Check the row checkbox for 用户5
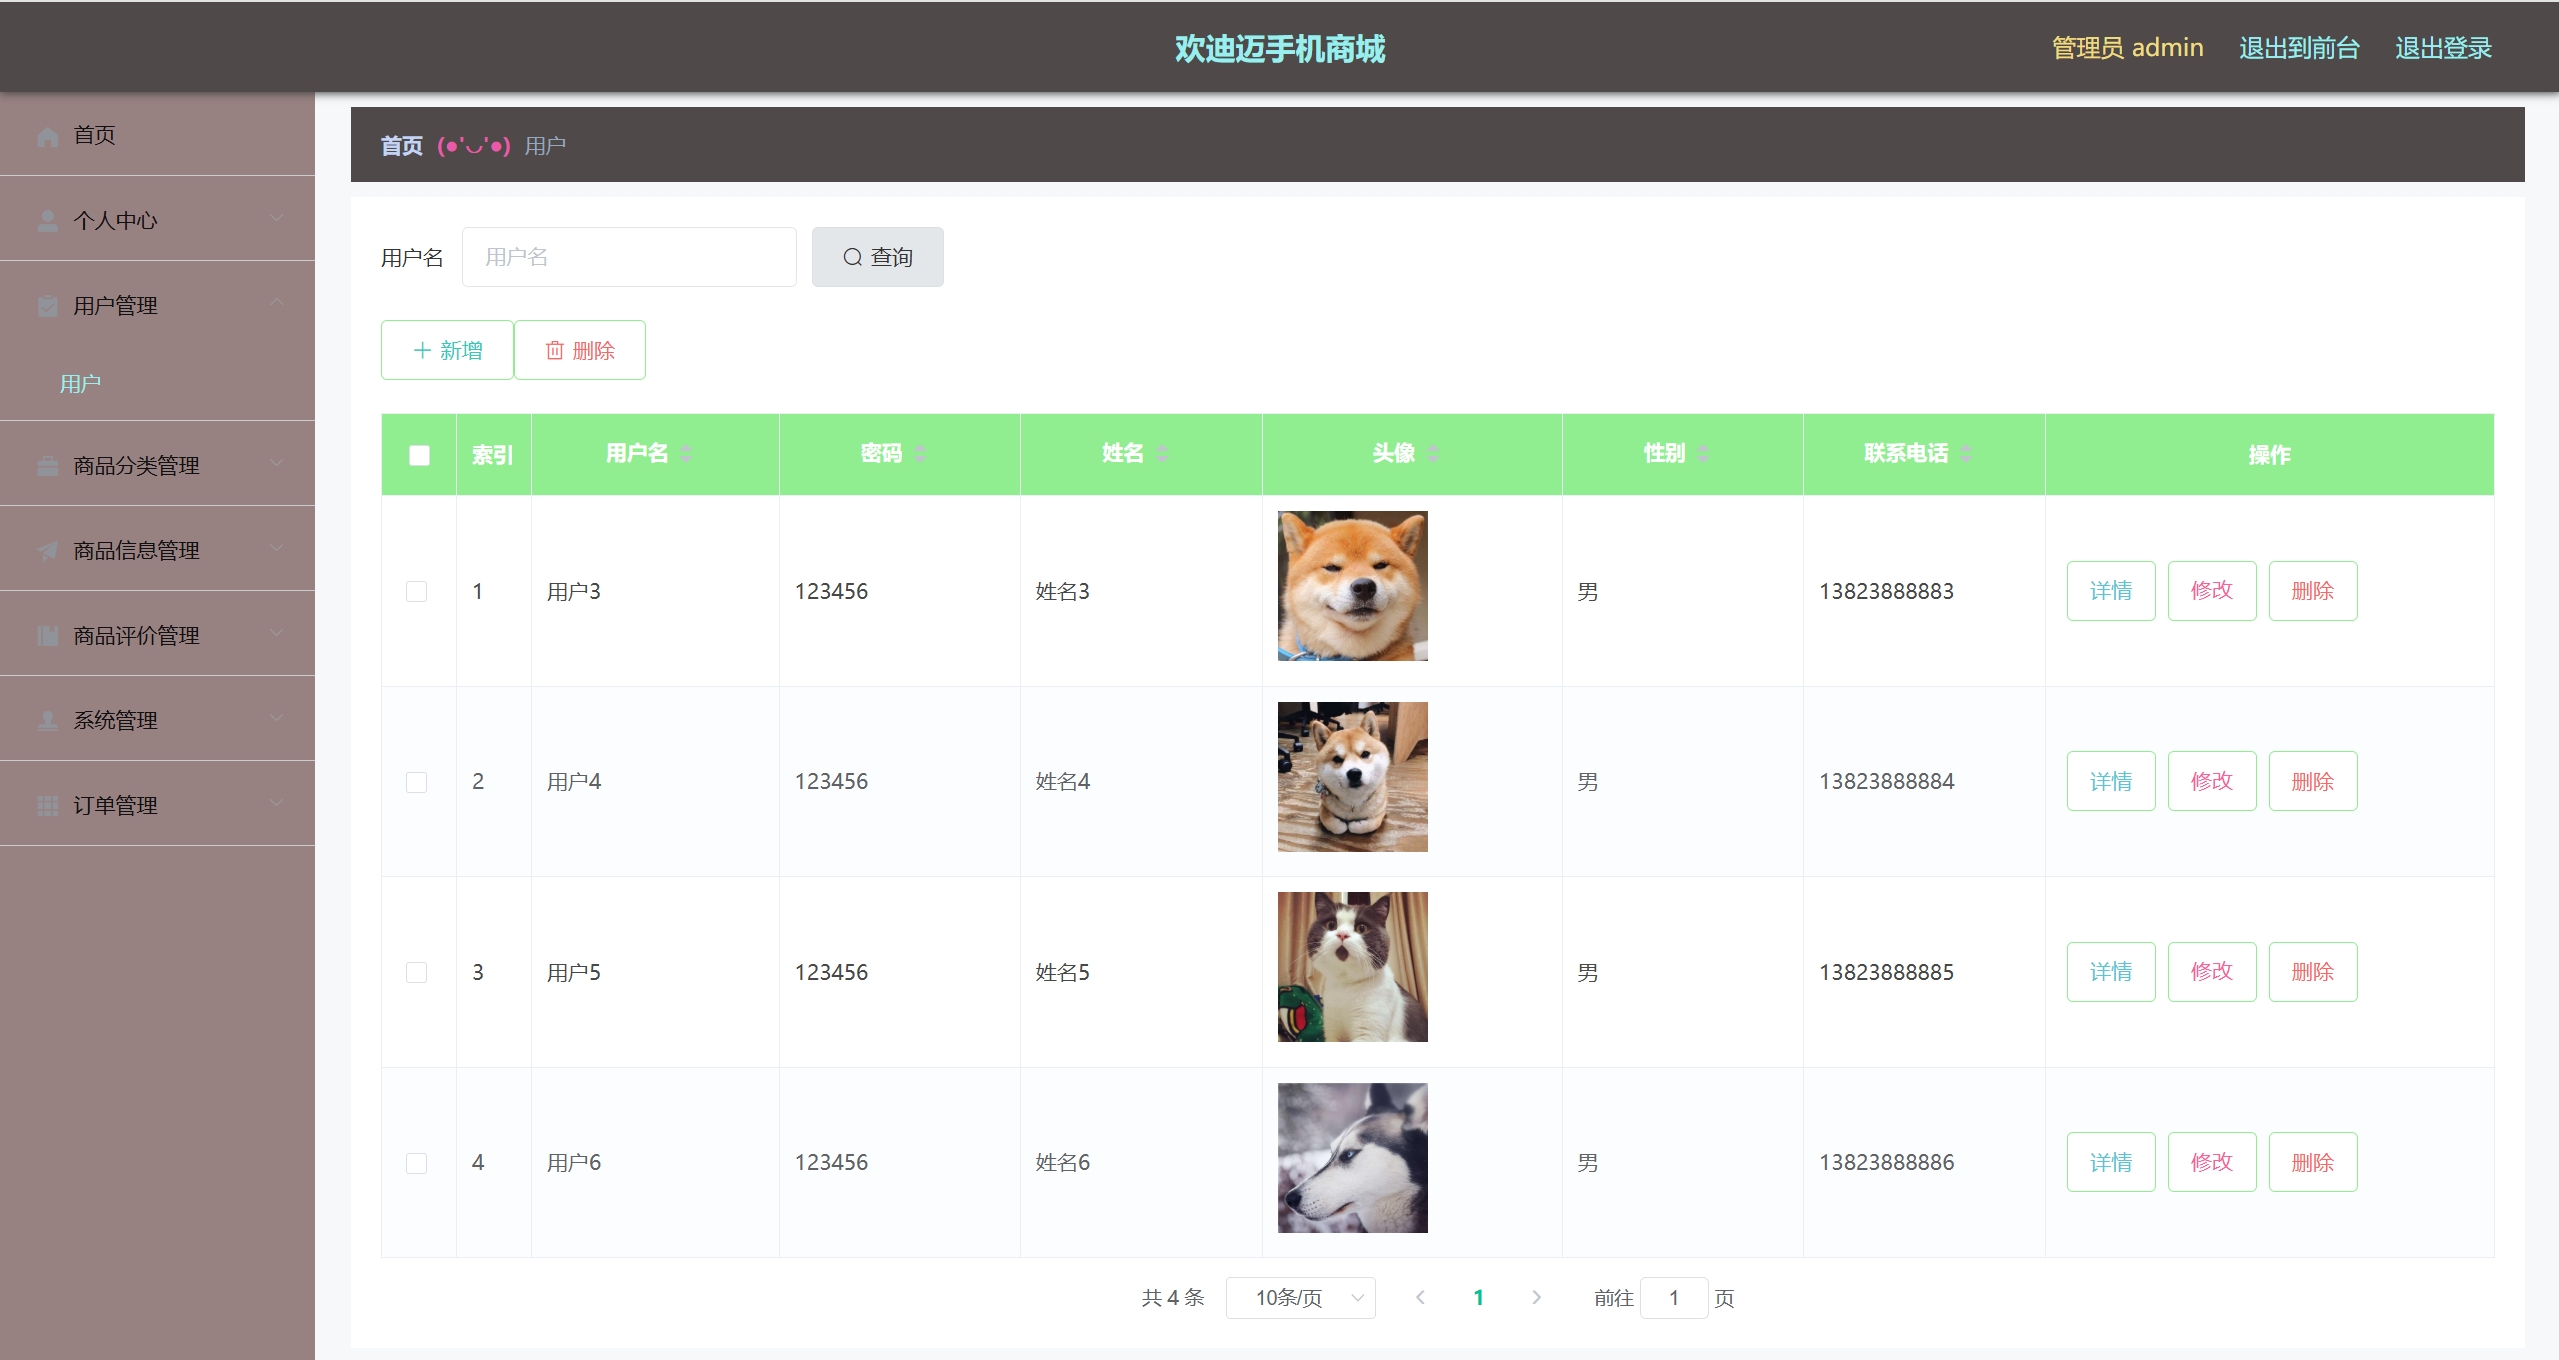The width and height of the screenshot is (2559, 1360). pos(417,973)
